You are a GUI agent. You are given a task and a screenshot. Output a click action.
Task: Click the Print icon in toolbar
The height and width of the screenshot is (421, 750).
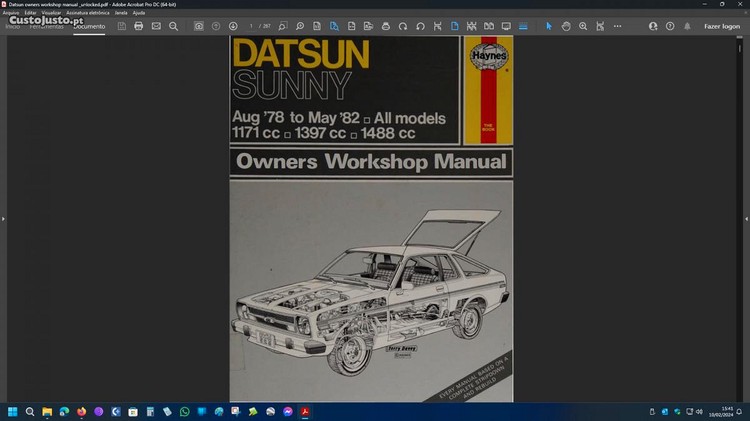(139, 26)
